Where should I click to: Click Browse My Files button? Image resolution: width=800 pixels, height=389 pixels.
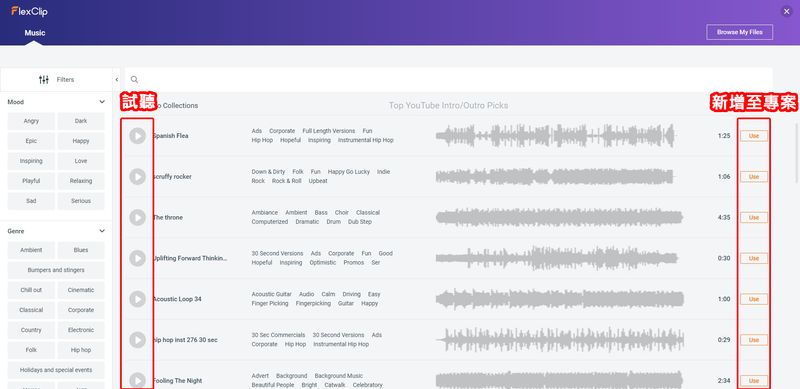[739, 32]
